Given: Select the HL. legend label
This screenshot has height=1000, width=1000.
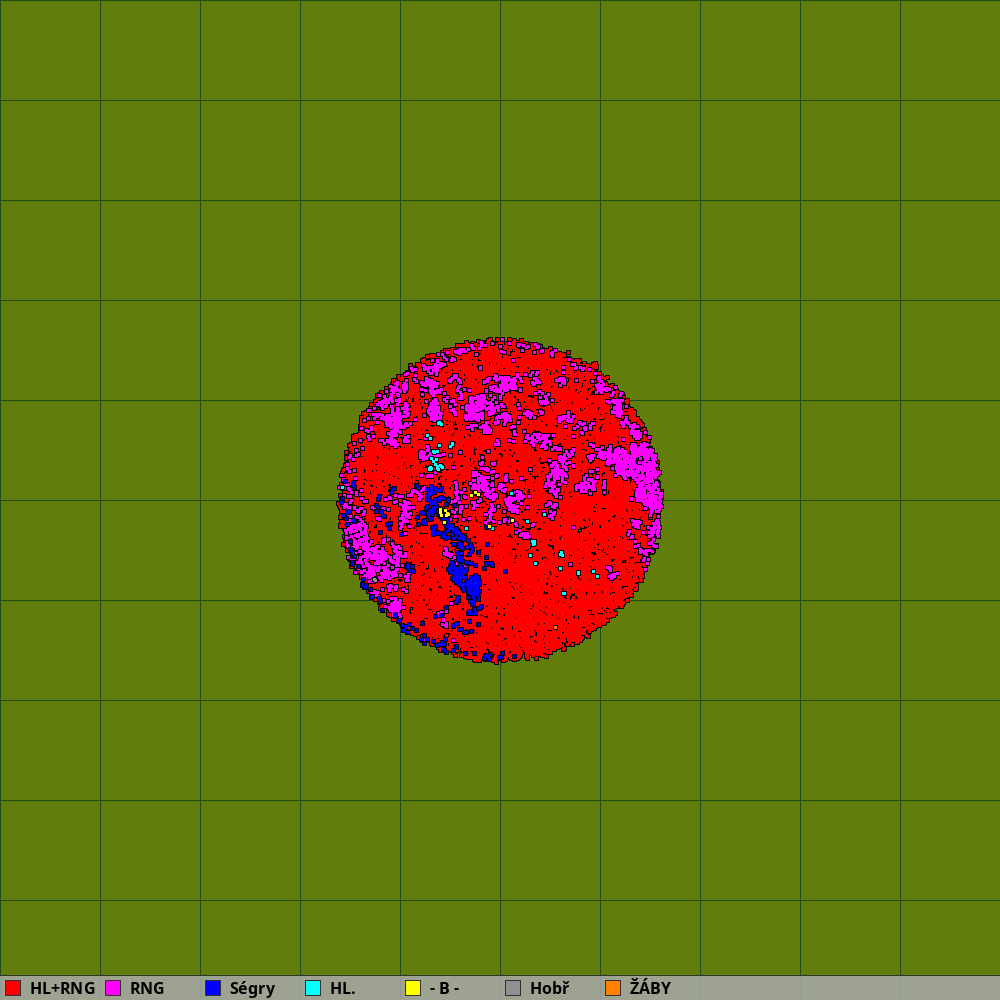Looking at the screenshot, I should pos(343,988).
